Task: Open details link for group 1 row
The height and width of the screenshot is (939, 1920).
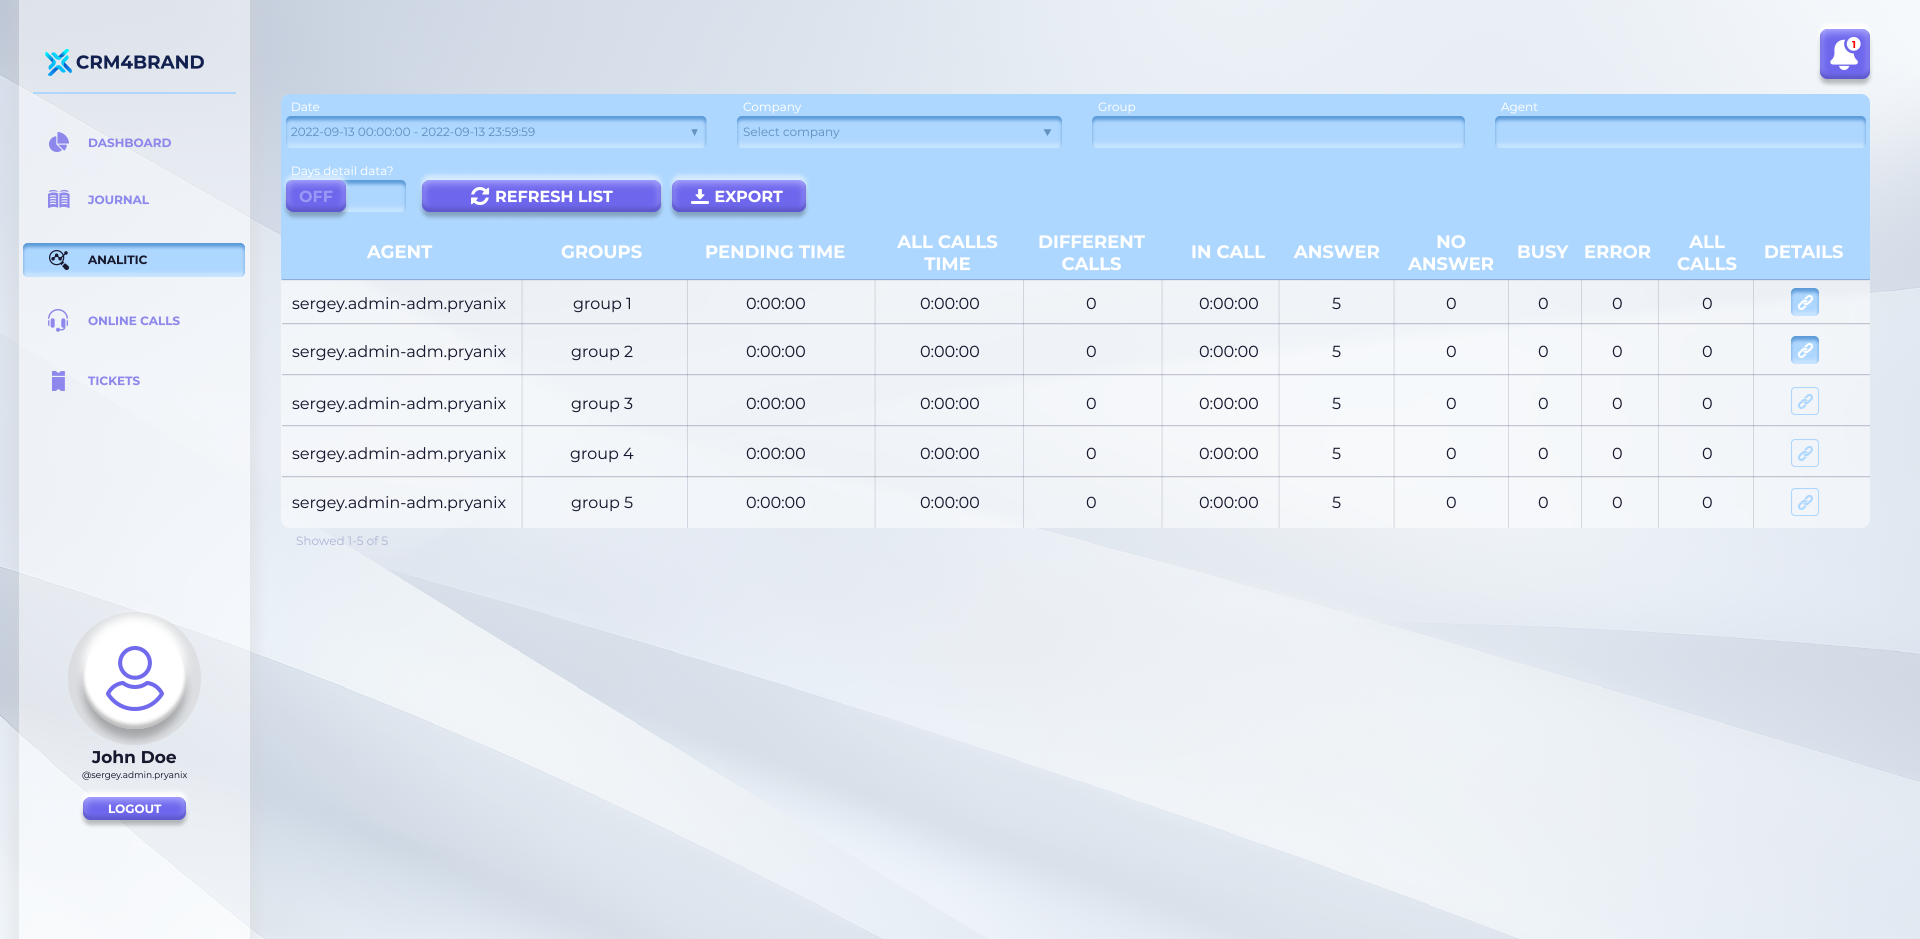Action: [1804, 302]
